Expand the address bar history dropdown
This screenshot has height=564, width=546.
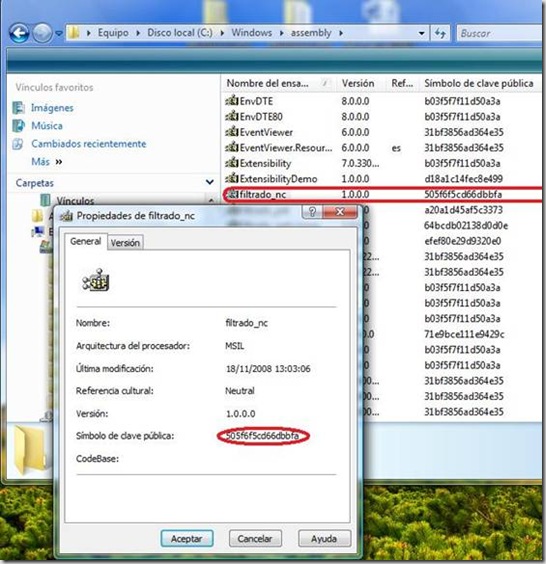(x=421, y=33)
